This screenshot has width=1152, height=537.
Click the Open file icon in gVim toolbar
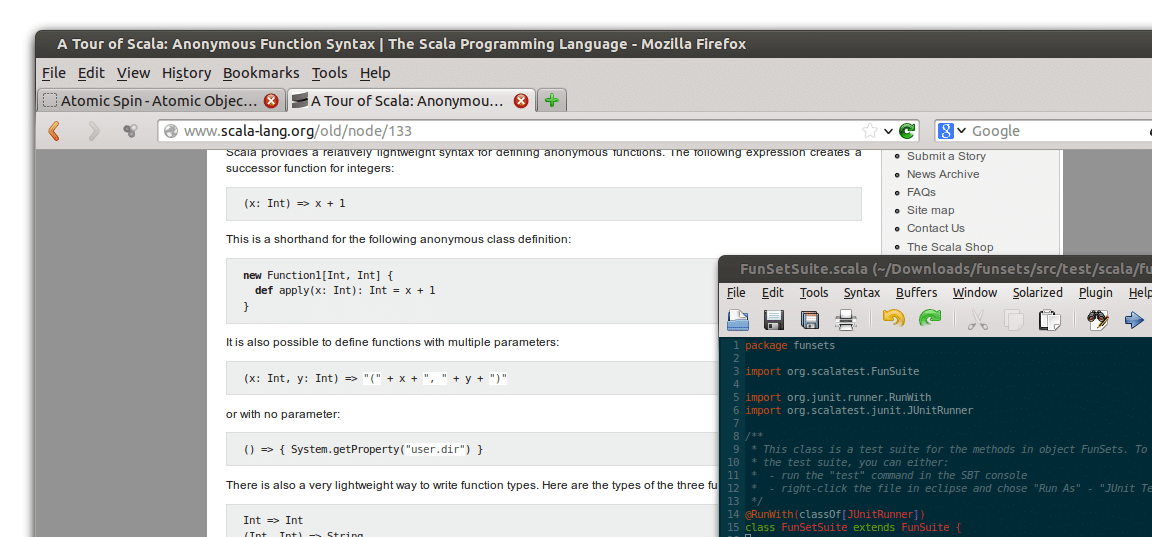click(738, 320)
